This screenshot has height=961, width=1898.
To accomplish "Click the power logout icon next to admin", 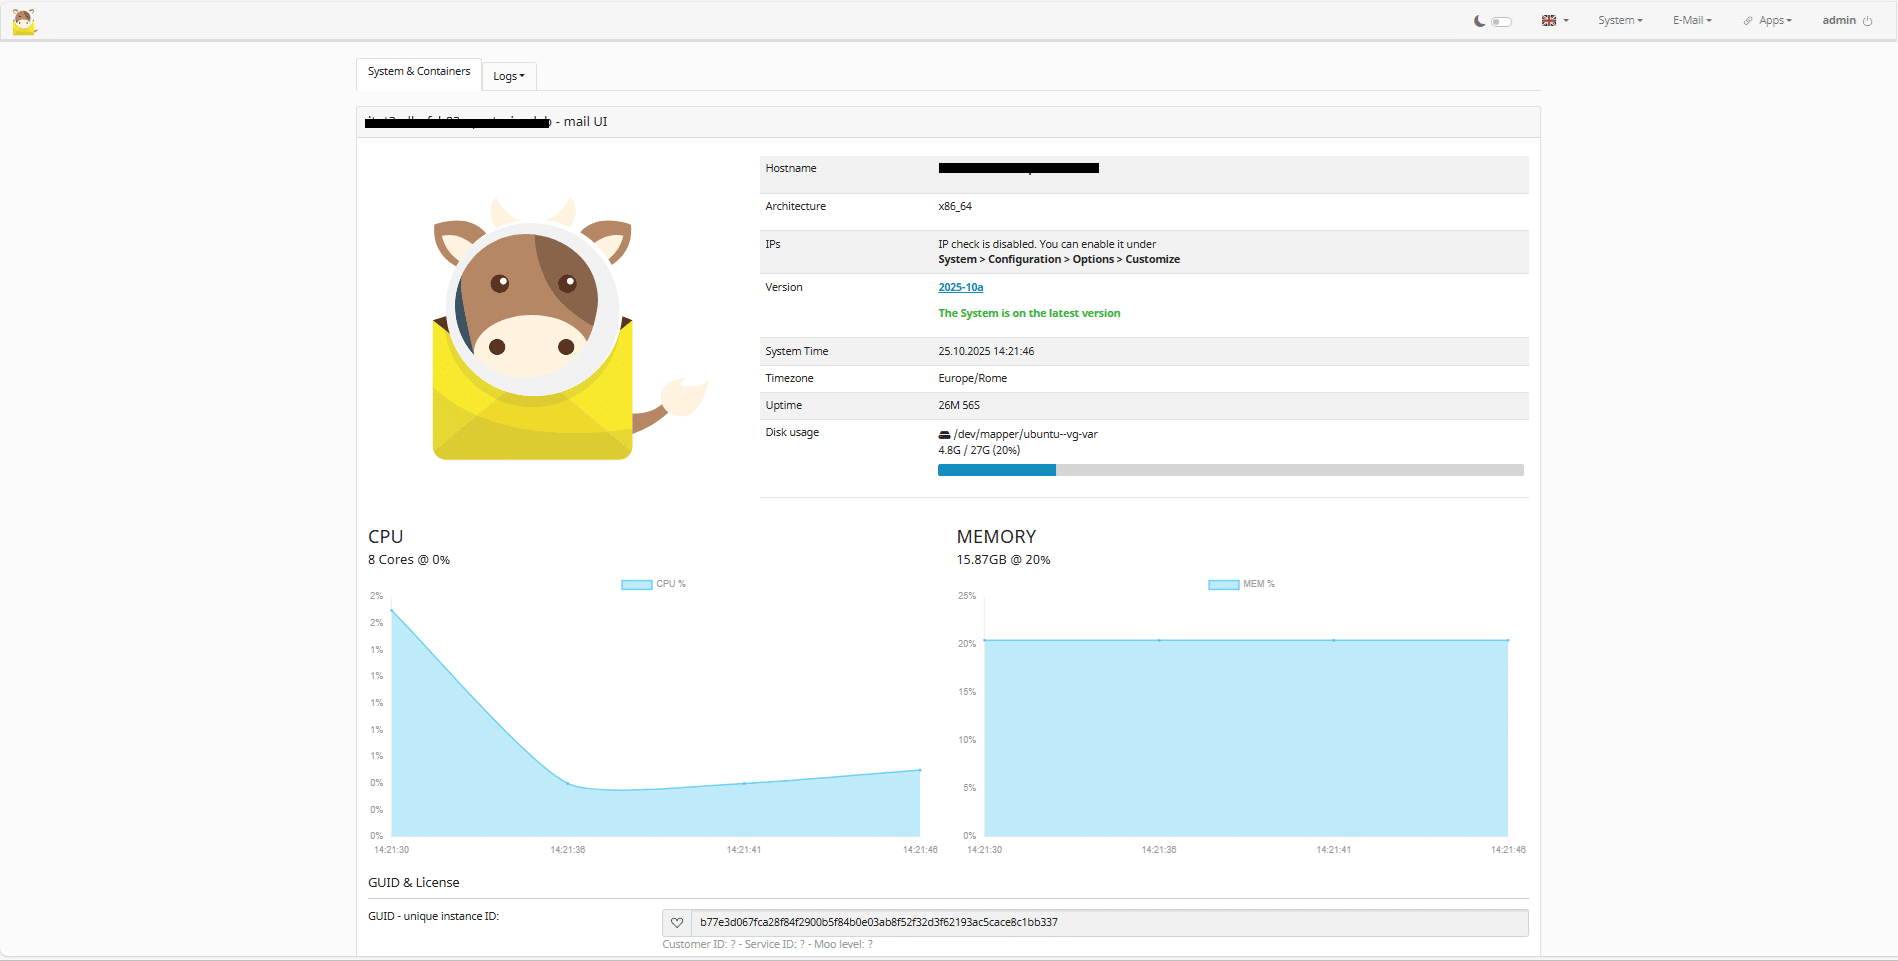I will [1867, 21].
